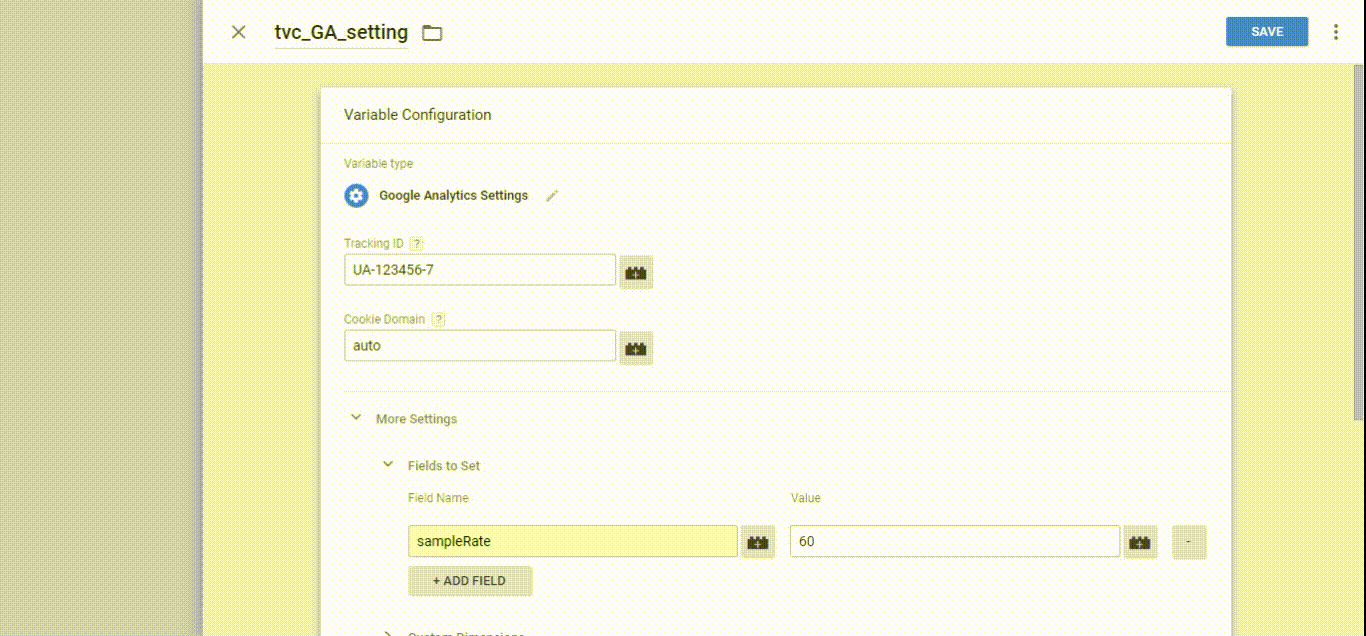Insert variable into Tracking ID field
The height and width of the screenshot is (636, 1366).
click(x=636, y=271)
